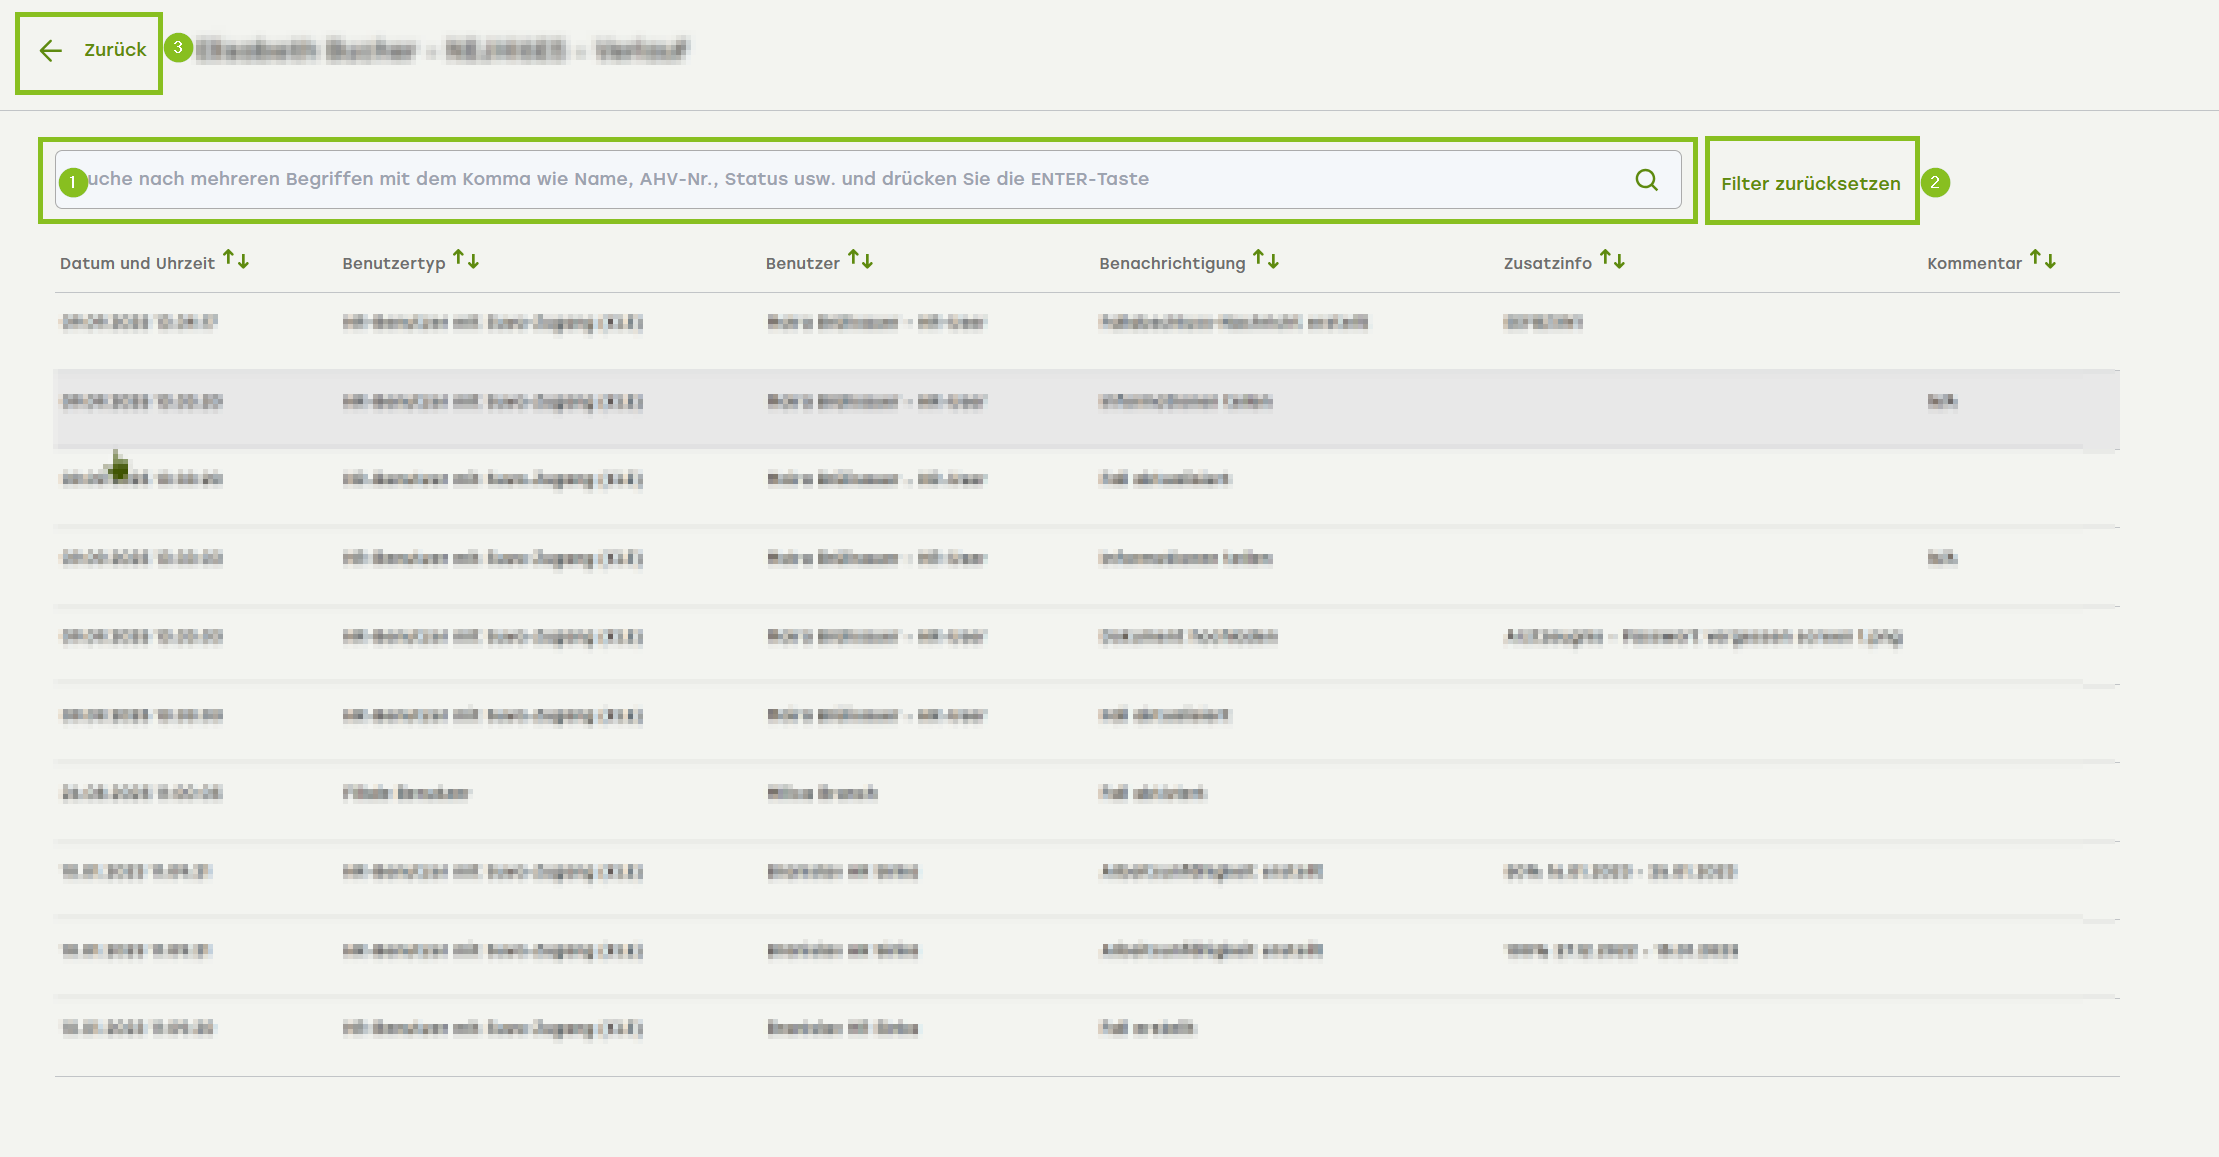The height and width of the screenshot is (1157, 2219).
Task: Toggle sort arrows for Benutzertyp column
Action: click(466, 260)
